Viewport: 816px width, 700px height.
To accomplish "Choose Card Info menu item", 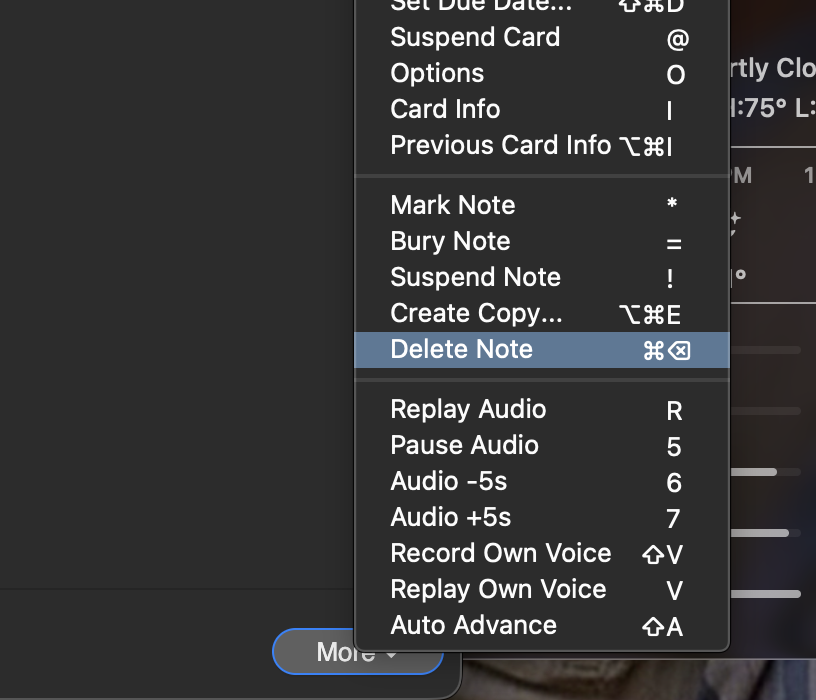I will [x=542, y=109].
